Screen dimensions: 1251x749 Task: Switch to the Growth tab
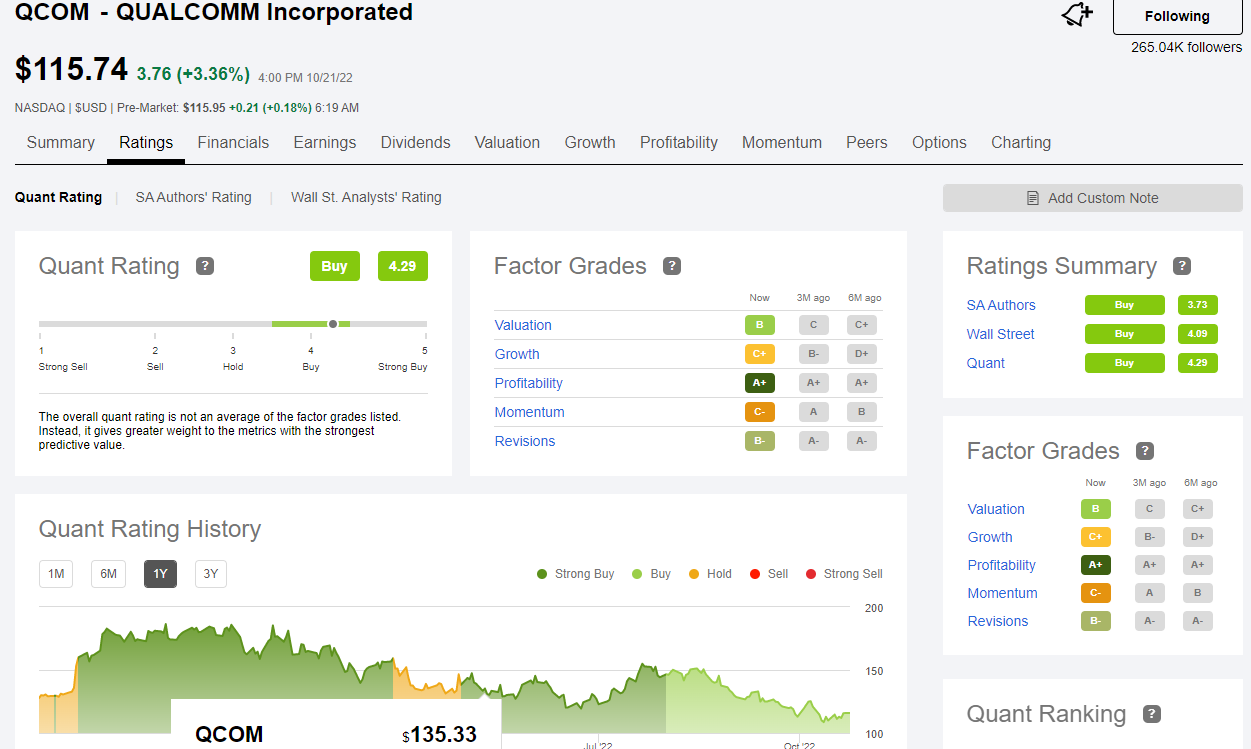click(590, 142)
